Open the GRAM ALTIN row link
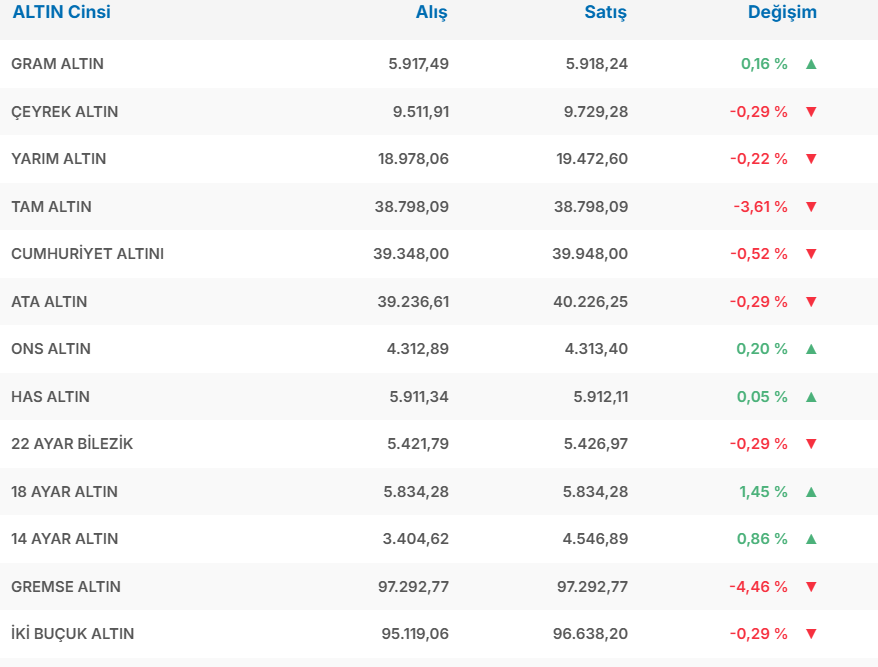Screen dimensions: 878x667 point(57,64)
